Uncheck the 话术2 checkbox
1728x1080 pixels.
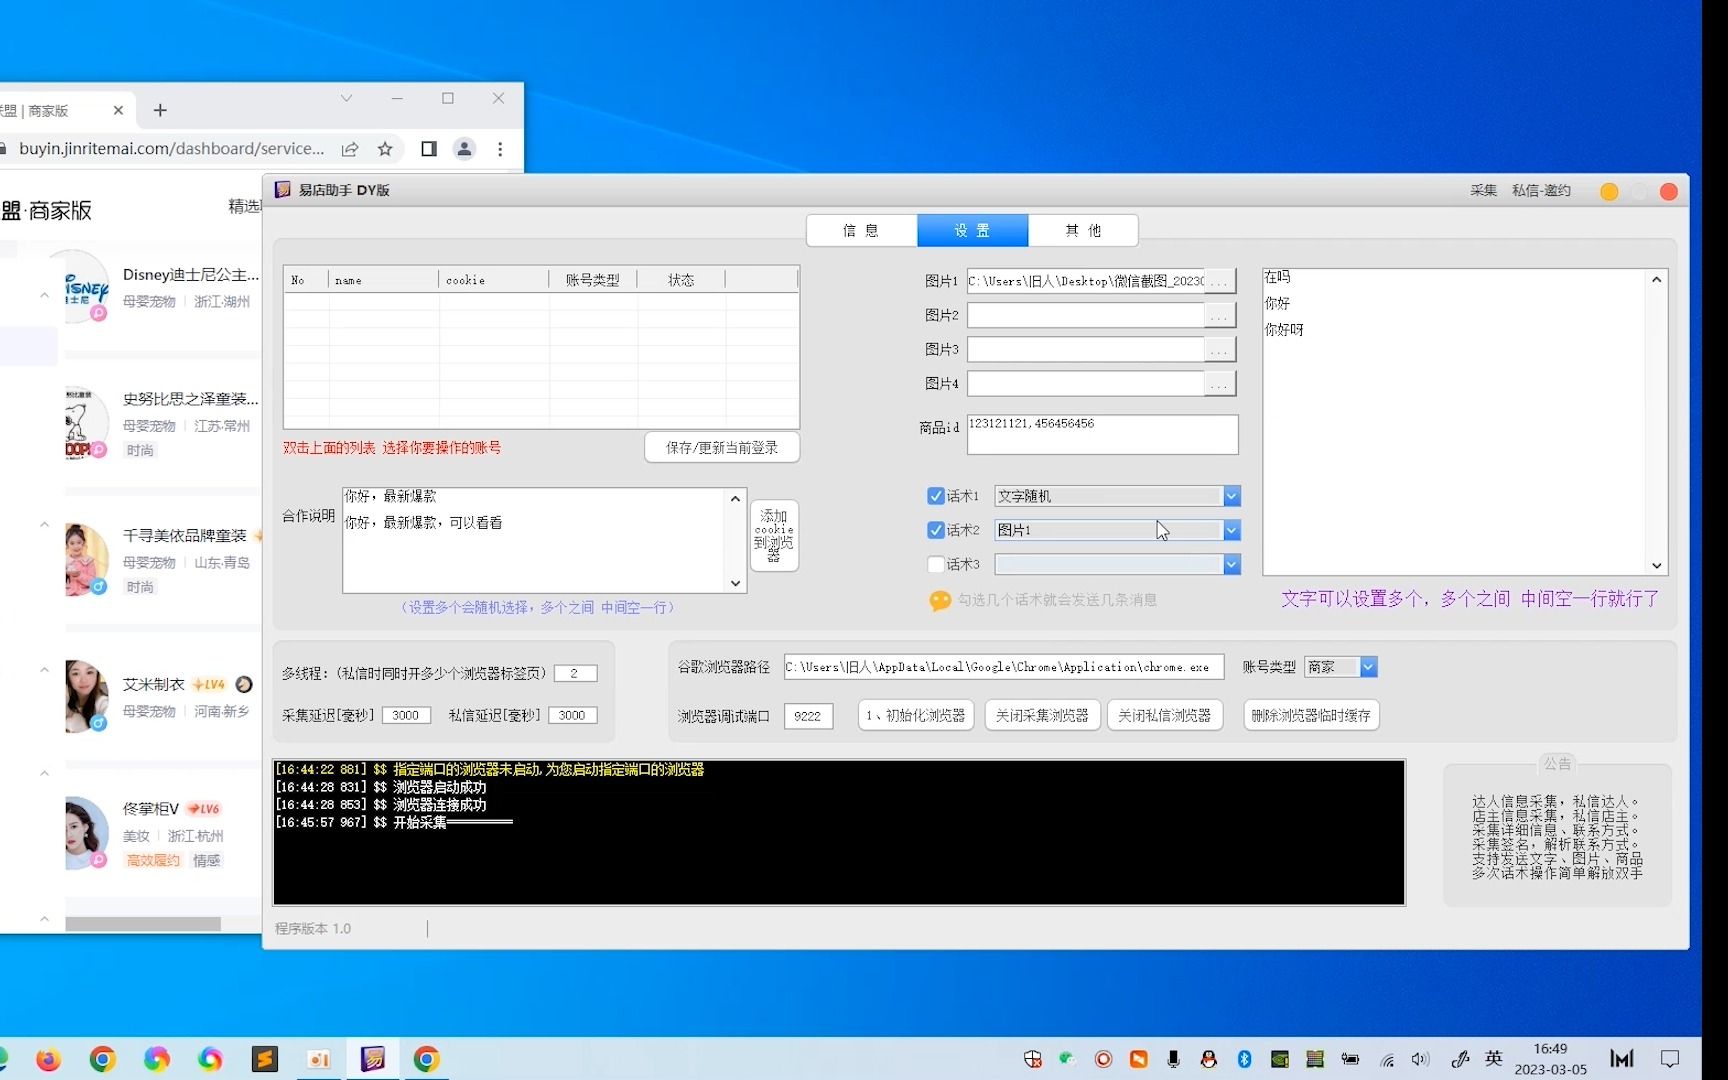click(x=936, y=530)
